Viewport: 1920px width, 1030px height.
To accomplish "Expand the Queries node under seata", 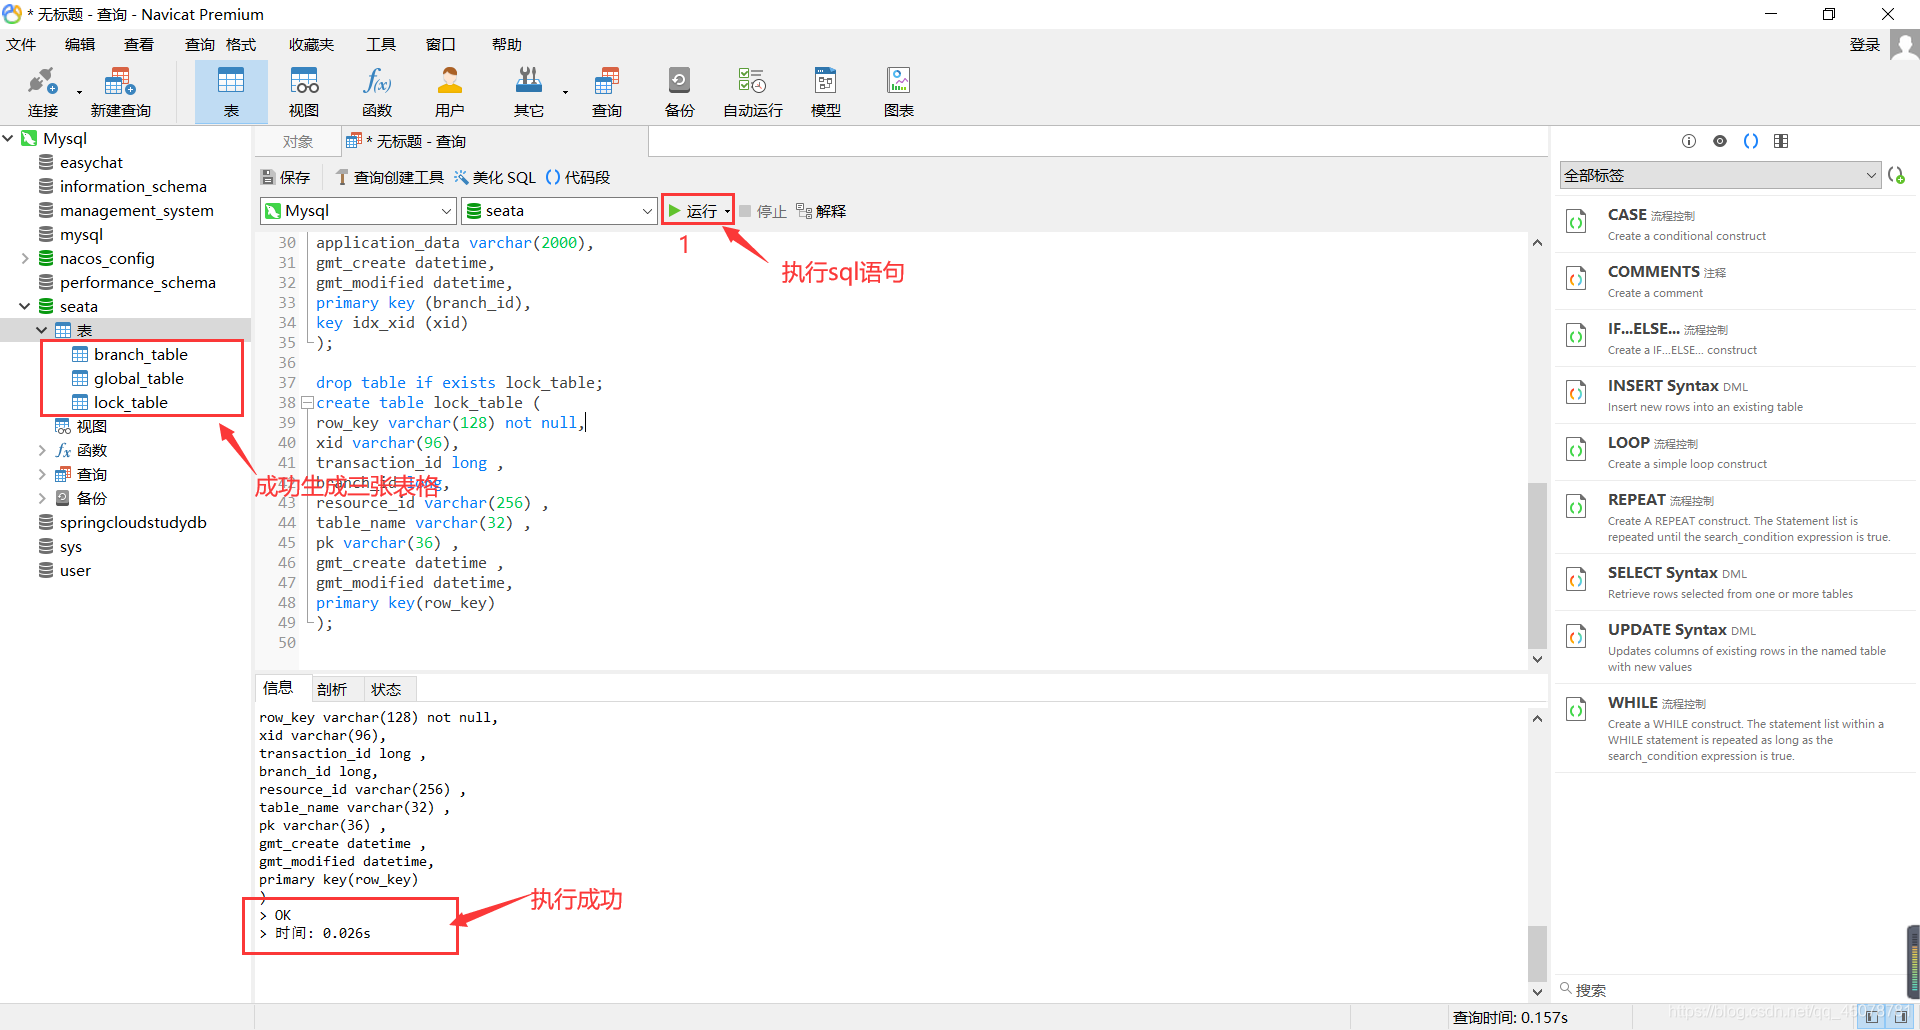I will click(42, 474).
